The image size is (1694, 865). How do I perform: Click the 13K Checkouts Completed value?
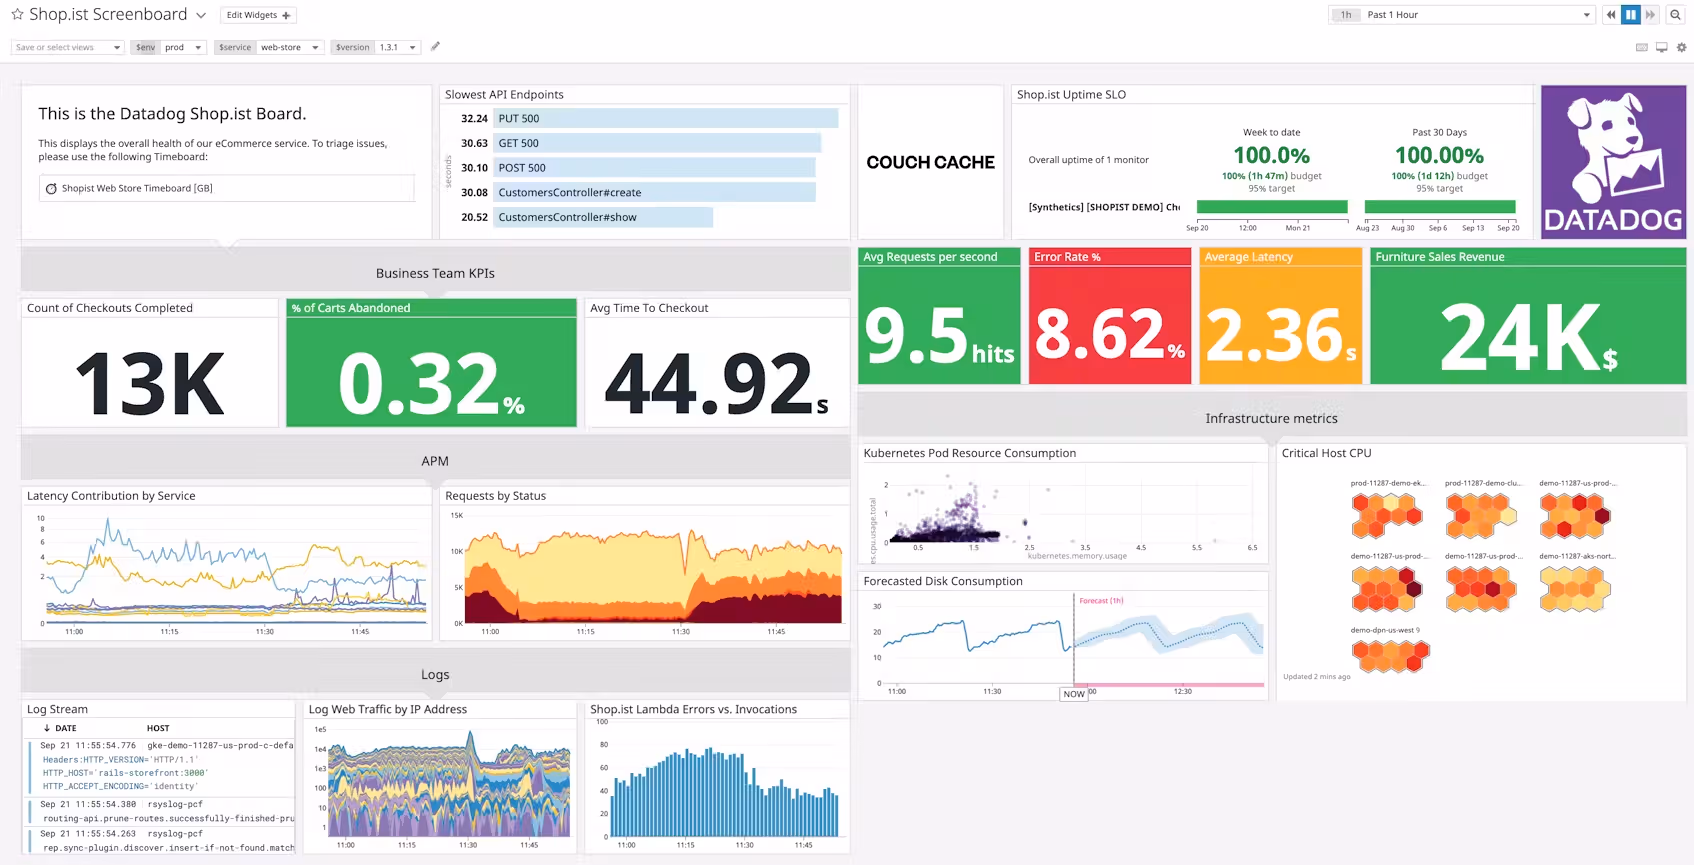pos(150,383)
